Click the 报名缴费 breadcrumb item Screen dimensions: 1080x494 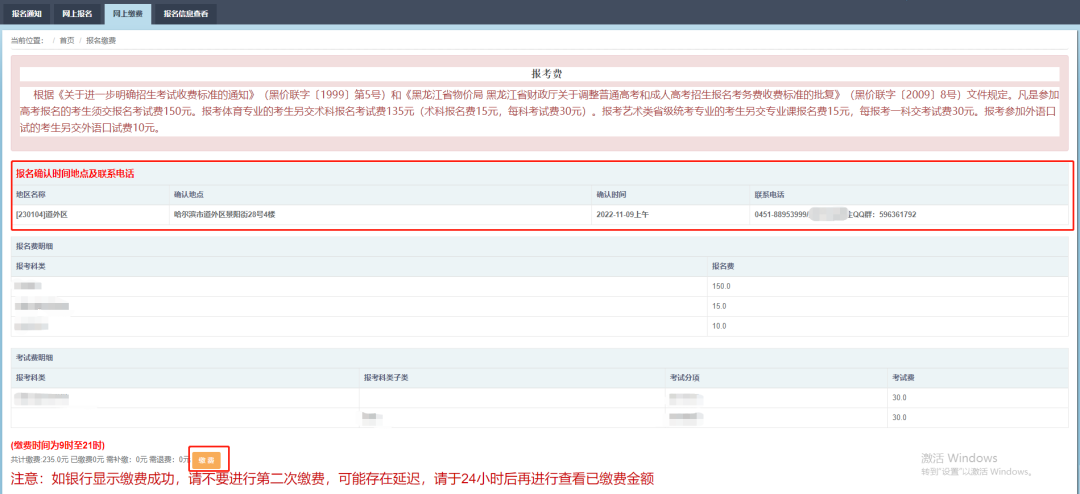pos(101,41)
